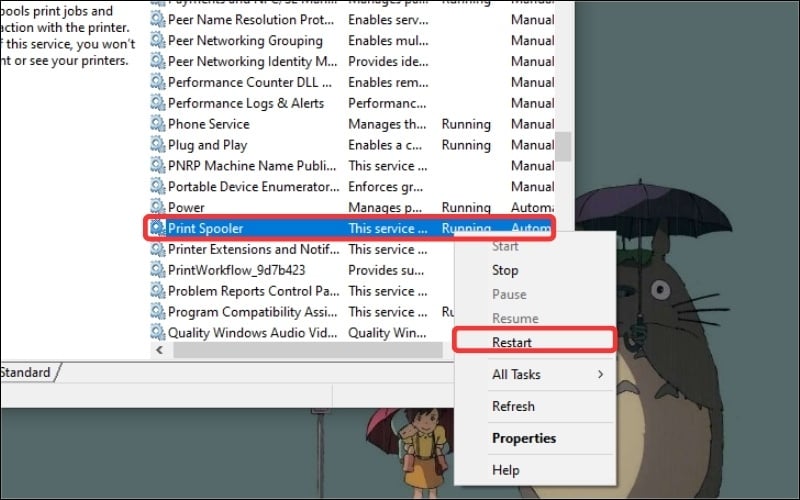Choose Stop in the context menu

[535, 270]
